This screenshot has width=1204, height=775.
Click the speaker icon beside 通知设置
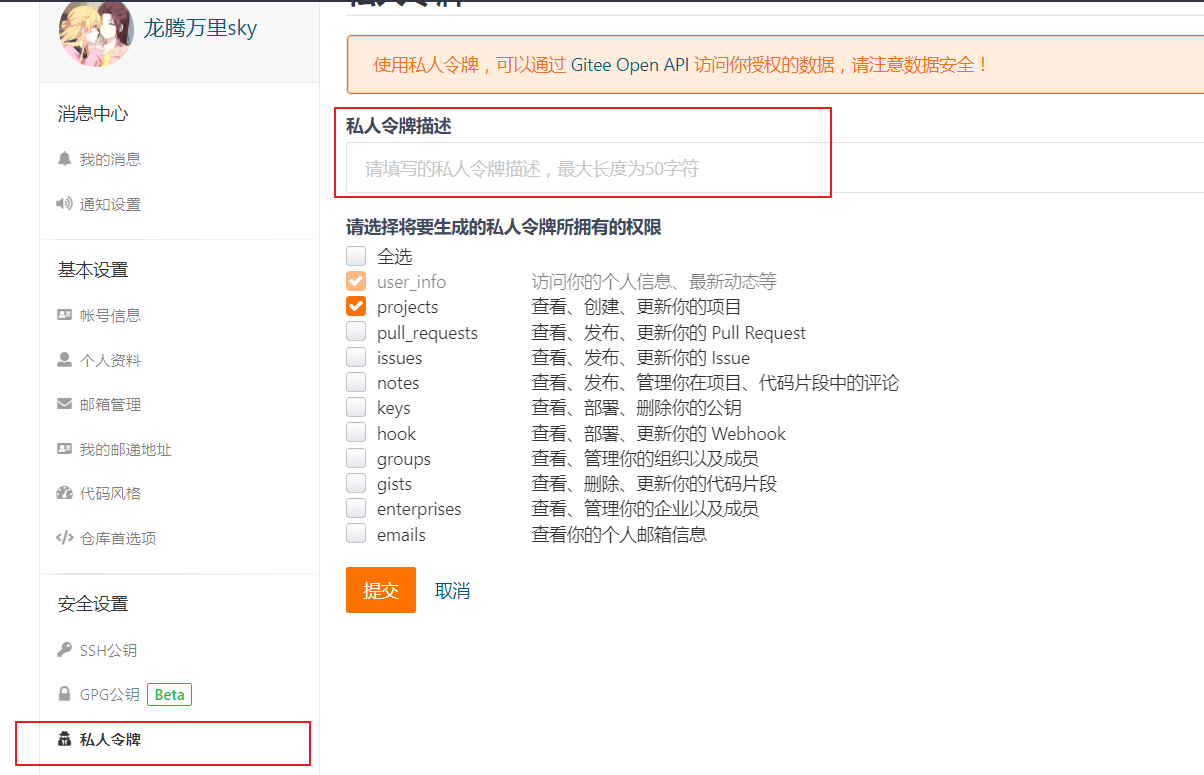pos(65,204)
